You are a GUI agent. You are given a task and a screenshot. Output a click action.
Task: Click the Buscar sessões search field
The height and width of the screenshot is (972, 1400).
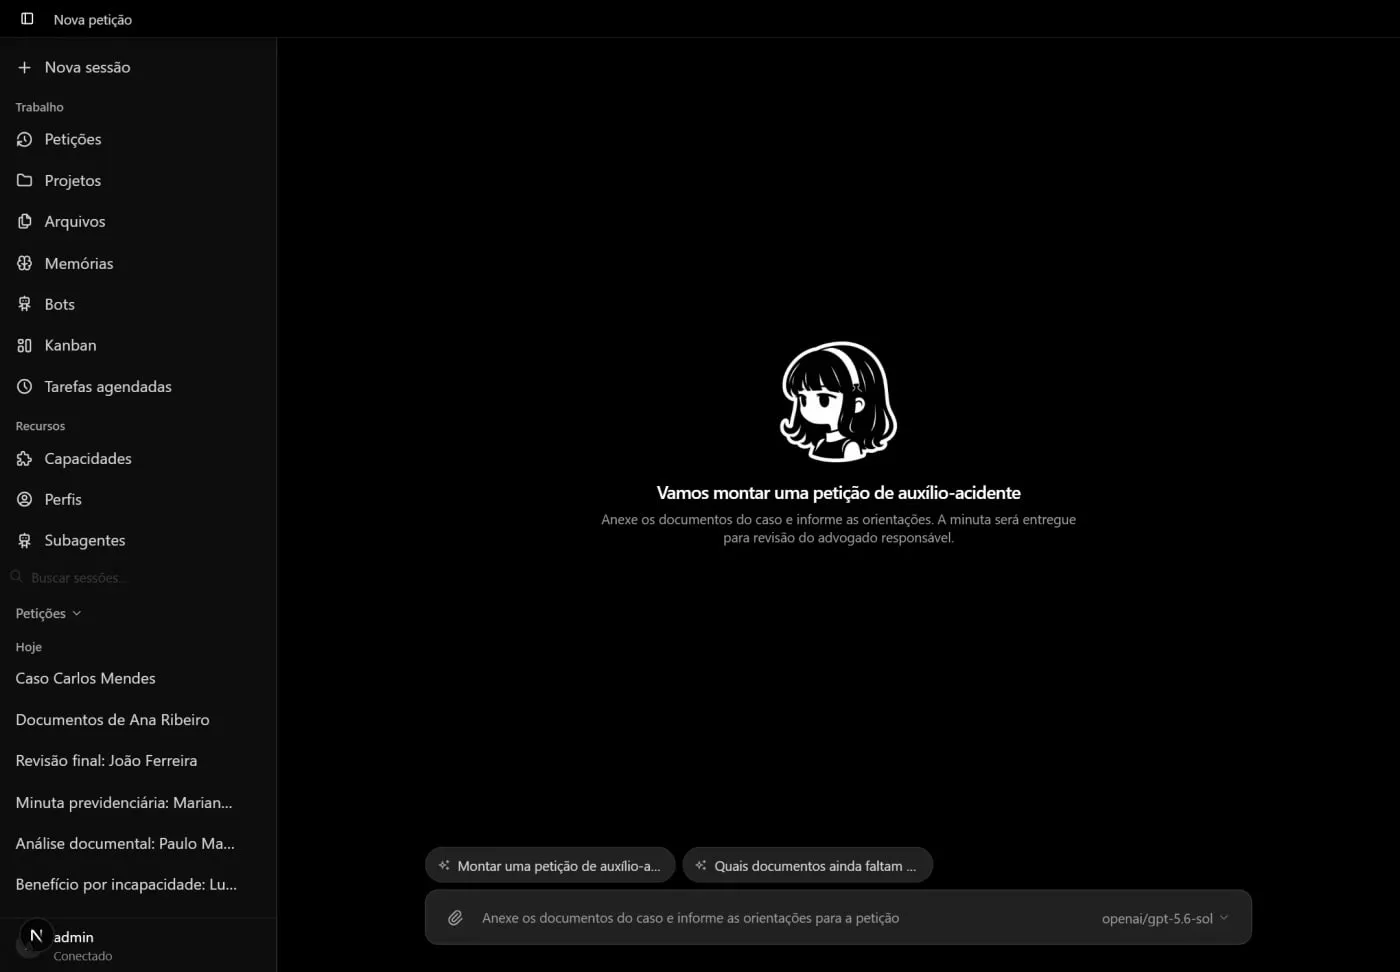point(138,577)
